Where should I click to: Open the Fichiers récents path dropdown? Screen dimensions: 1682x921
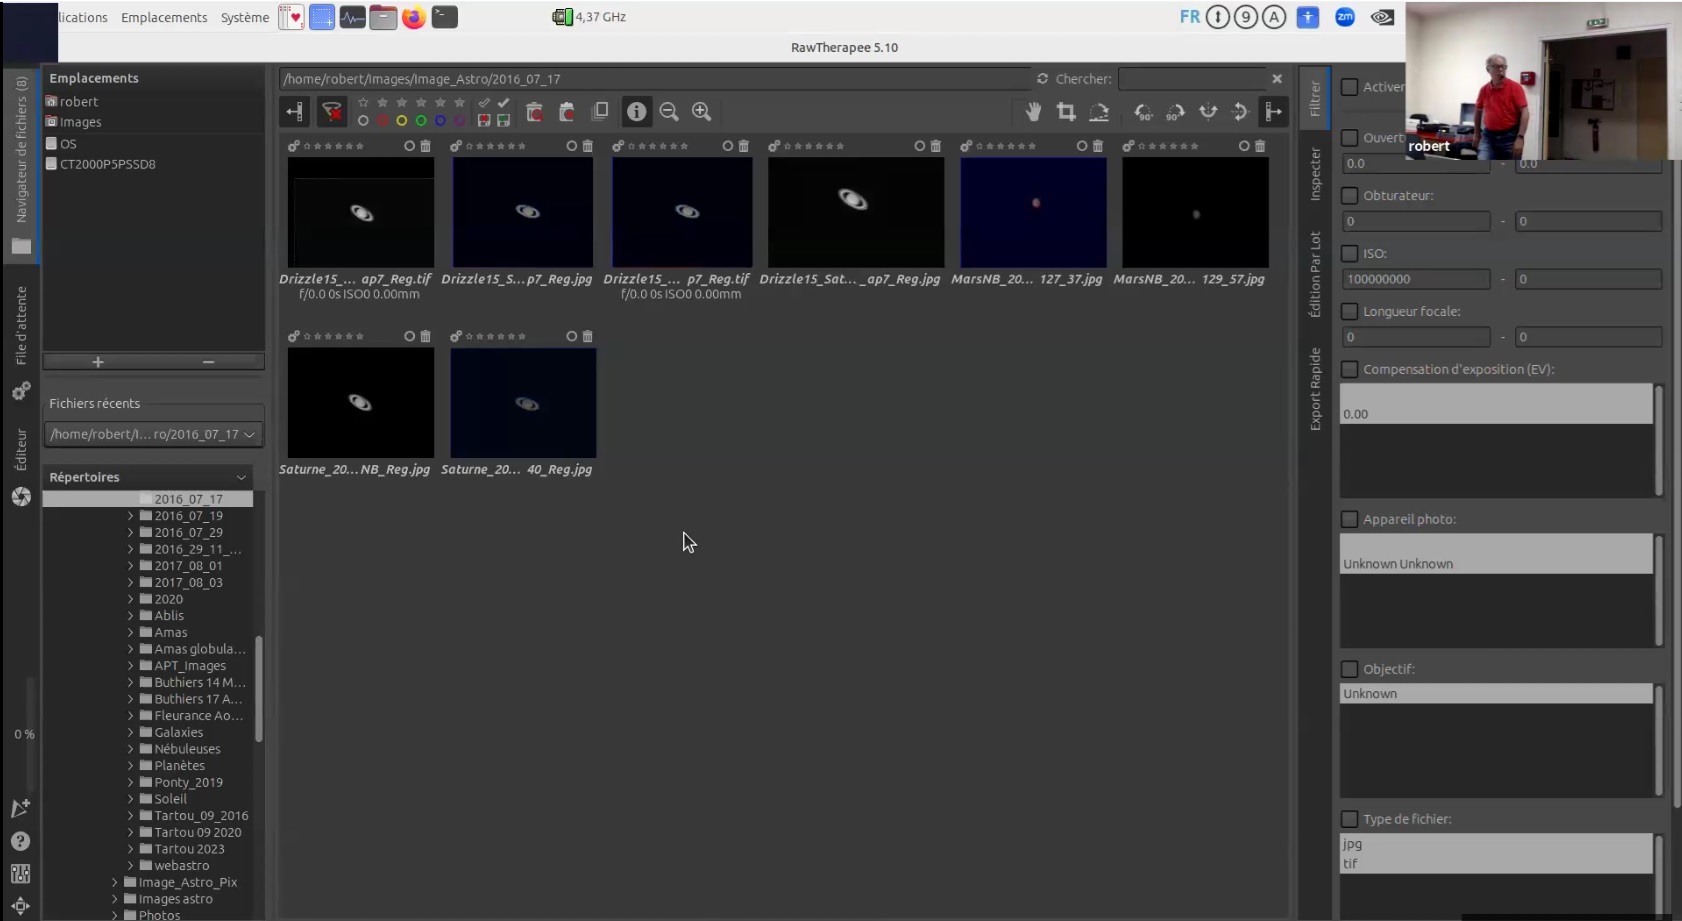pos(154,434)
